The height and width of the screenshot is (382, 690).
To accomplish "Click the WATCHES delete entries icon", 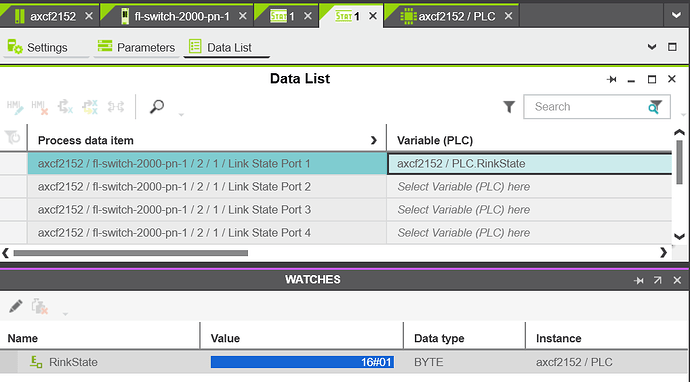I will (x=40, y=306).
